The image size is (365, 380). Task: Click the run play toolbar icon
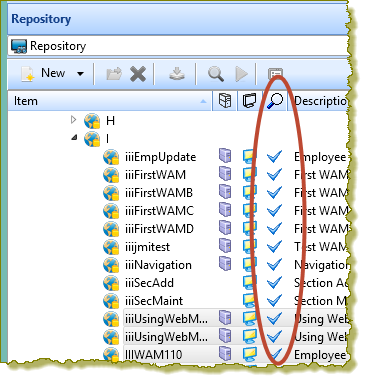point(242,73)
